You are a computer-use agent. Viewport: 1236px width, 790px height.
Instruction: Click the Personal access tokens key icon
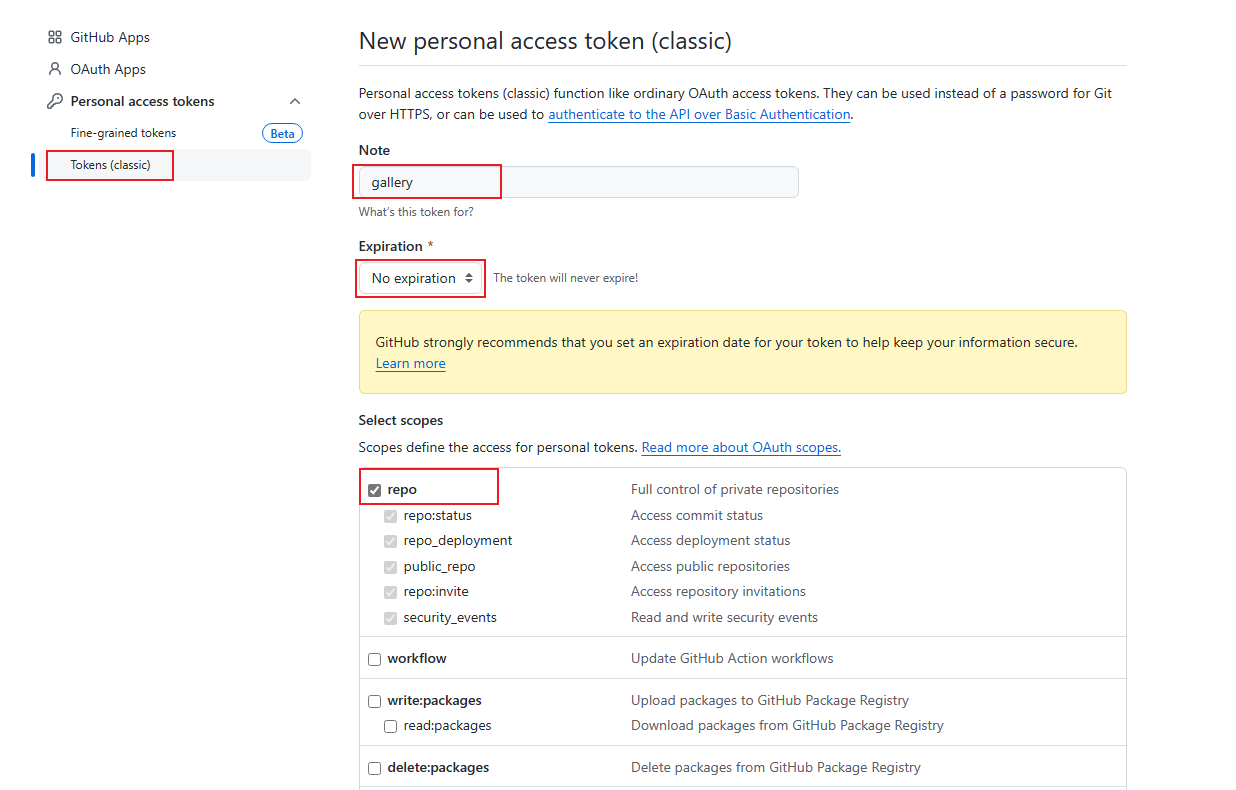click(x=55, y=101)
